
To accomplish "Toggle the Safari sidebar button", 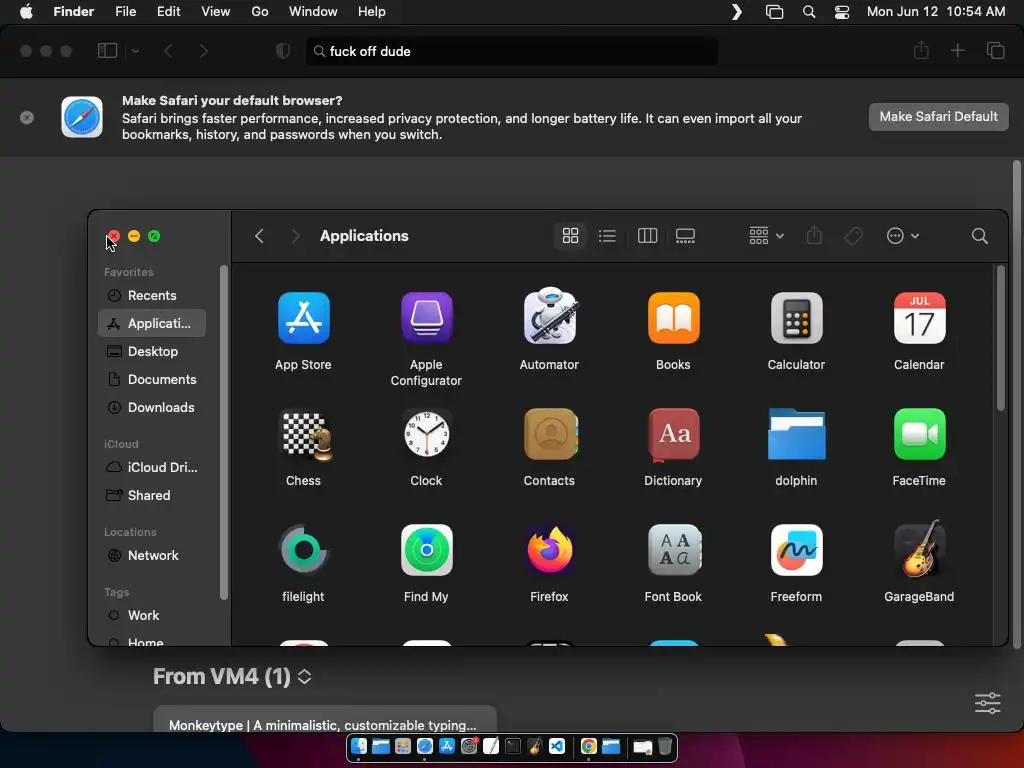I will pos(107,51).
